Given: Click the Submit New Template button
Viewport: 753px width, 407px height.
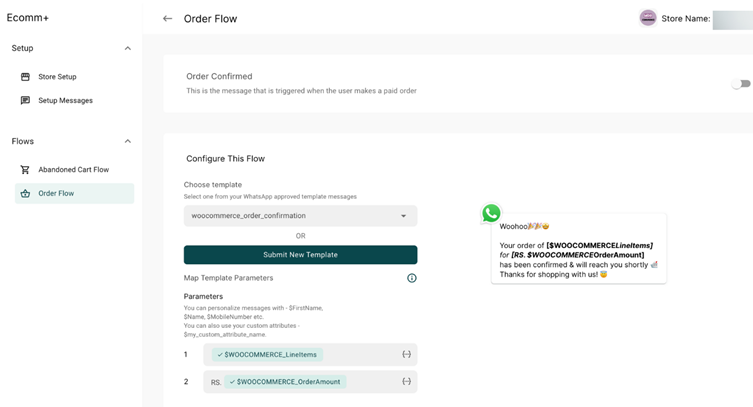Looking at the screenshot, I should (x=301, y=255).
